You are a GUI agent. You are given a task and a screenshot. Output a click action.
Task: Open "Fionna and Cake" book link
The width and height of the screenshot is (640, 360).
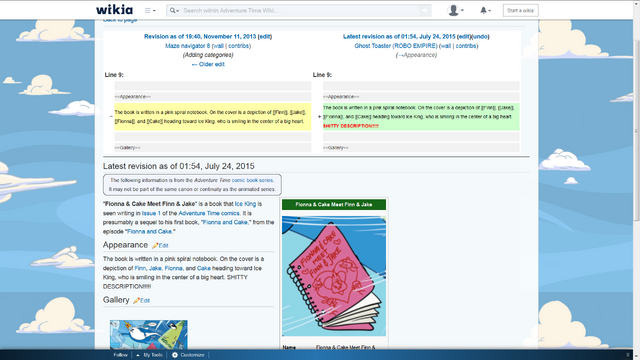click(225, 222)
